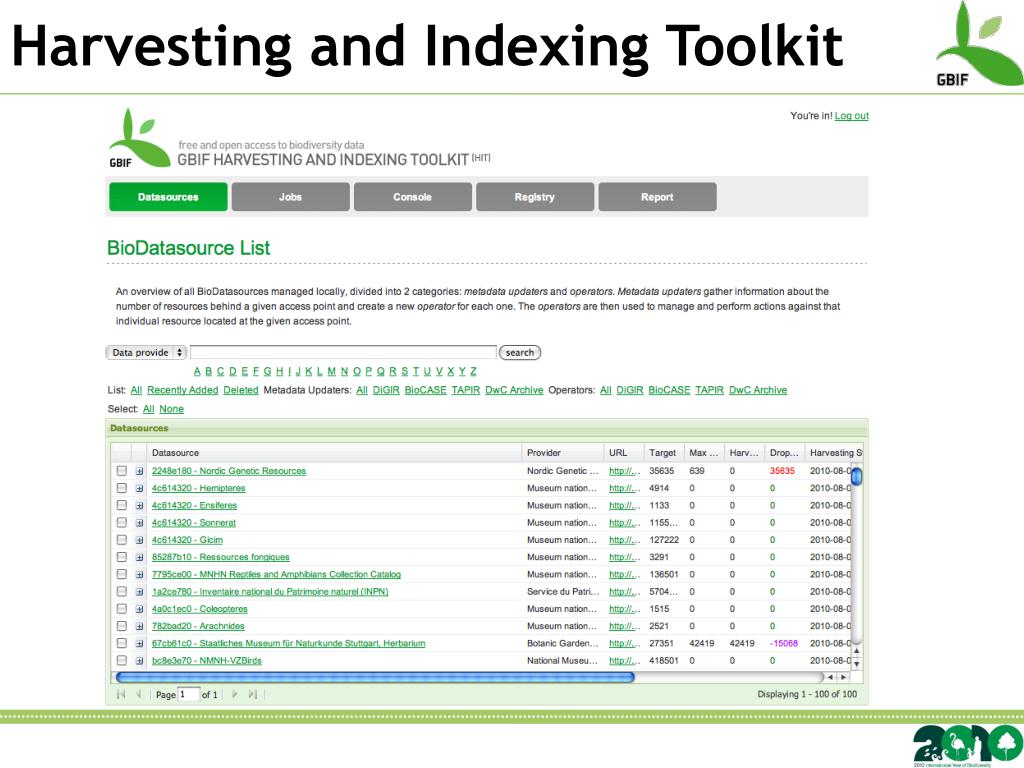Expand the Nordic Genetic Resources row
The width and height of the screenshot is (1024, 768).
click(x=139, y=471)
